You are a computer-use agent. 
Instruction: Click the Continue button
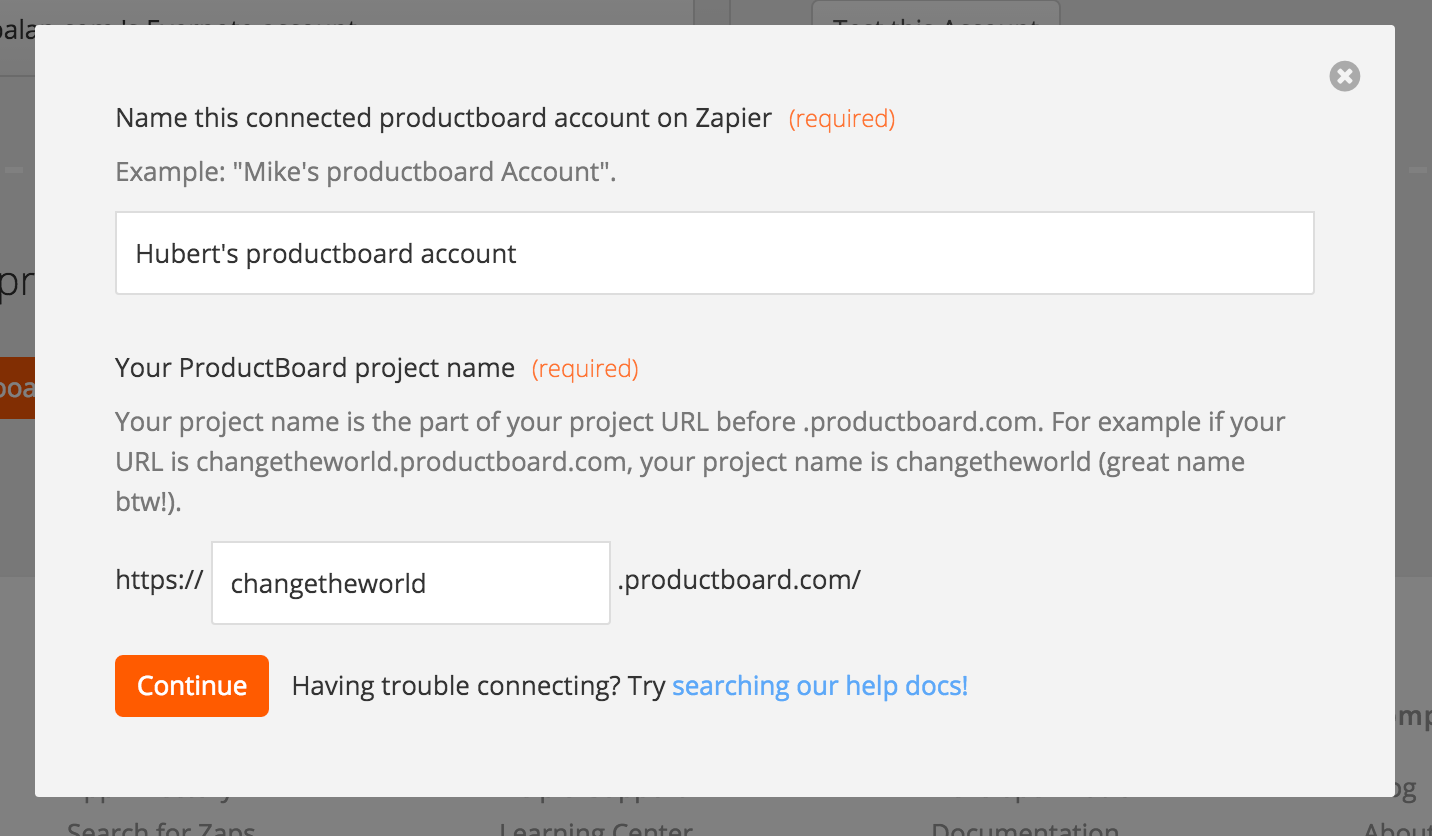point(192,686)
